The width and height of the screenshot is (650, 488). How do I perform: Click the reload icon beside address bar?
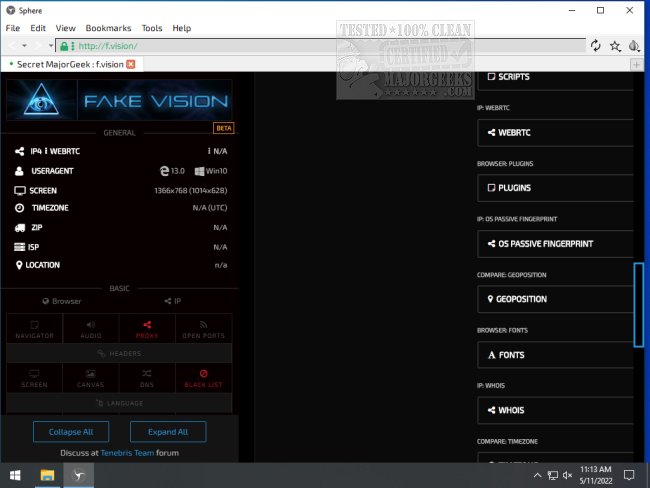(596, 46)
